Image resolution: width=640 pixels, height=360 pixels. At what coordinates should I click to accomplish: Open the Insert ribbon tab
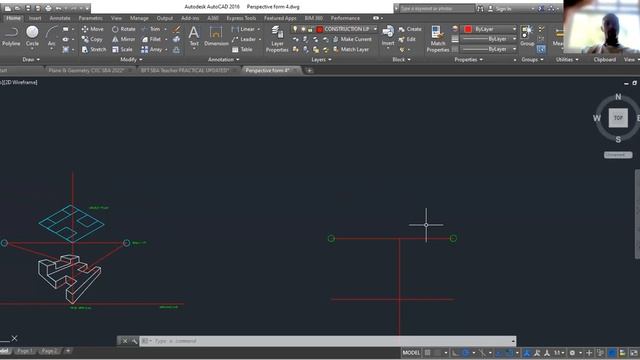tap(35, 18)
